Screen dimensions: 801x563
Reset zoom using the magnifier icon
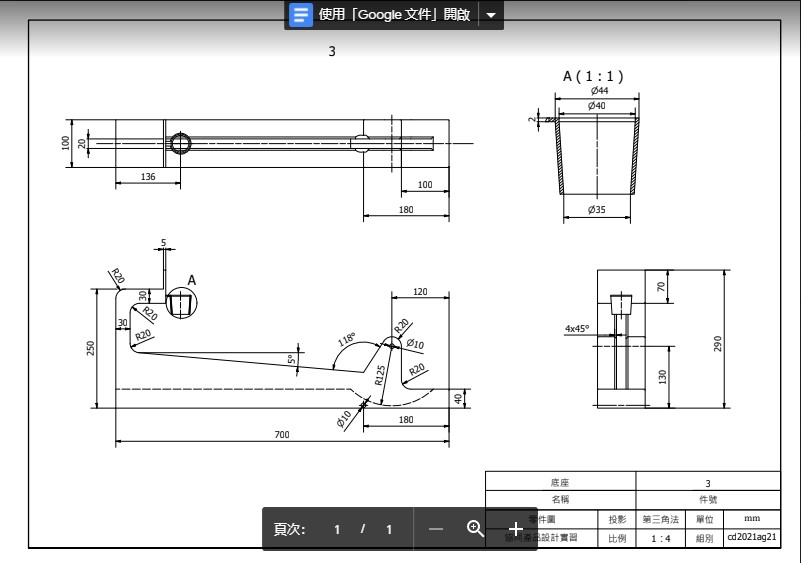click(x=476, y=529)
